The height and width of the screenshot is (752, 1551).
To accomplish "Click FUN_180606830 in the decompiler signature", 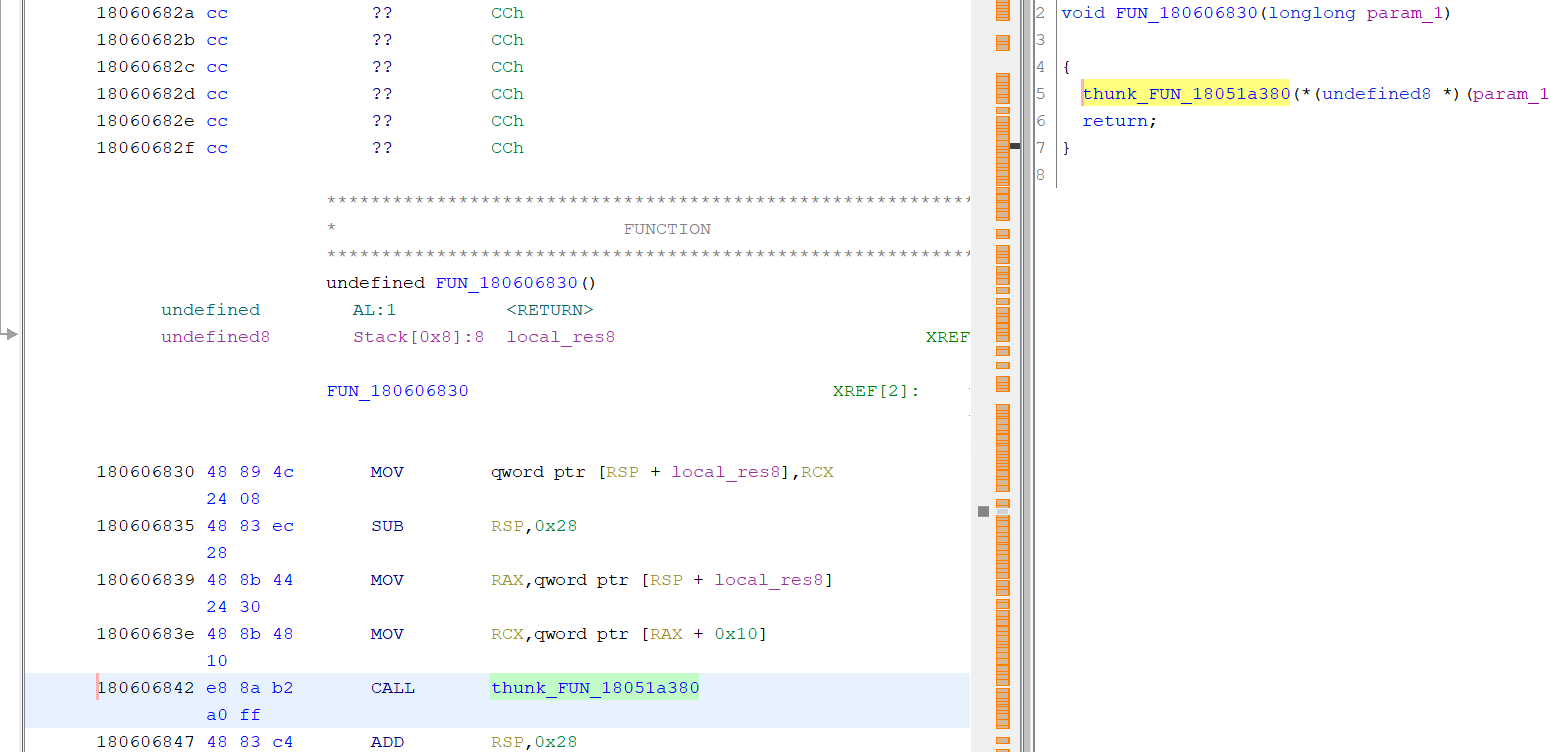I will (1185, 13).
